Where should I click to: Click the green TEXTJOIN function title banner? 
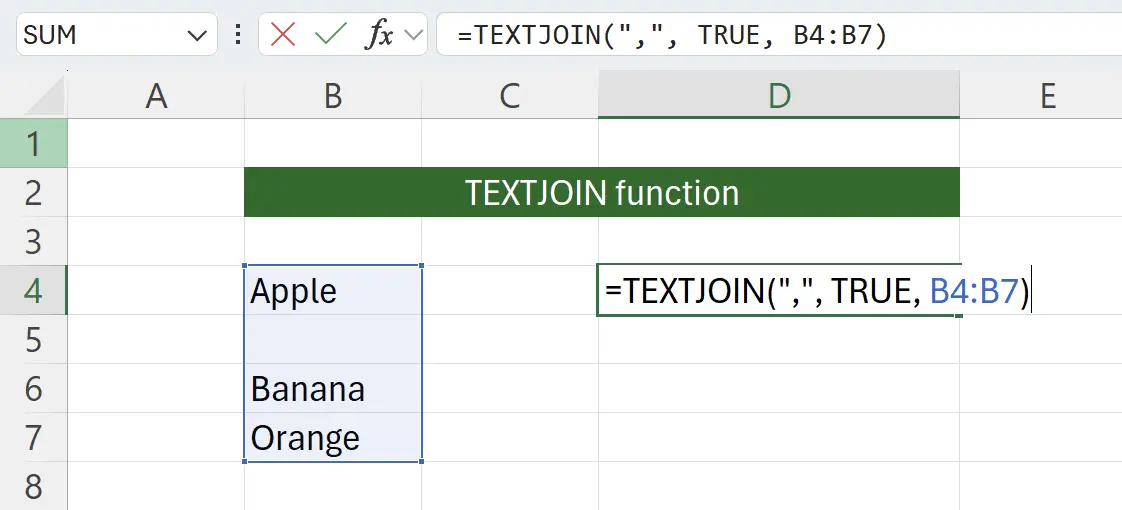[601, 192]
